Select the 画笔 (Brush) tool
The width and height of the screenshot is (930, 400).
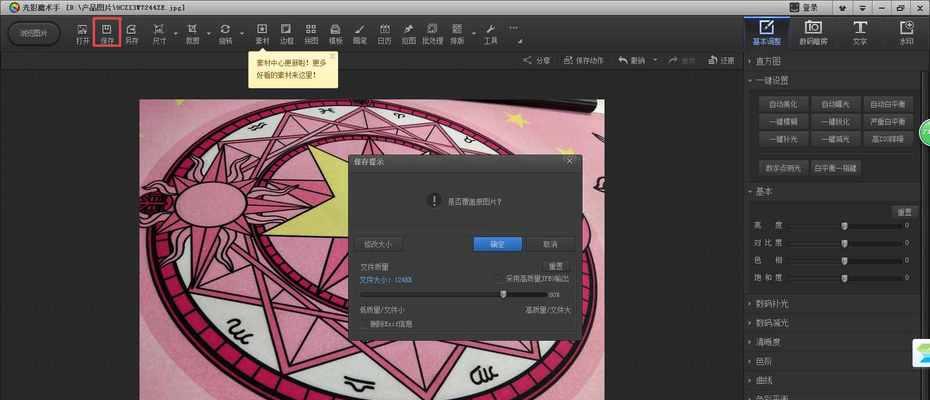[x=359, y=34]
